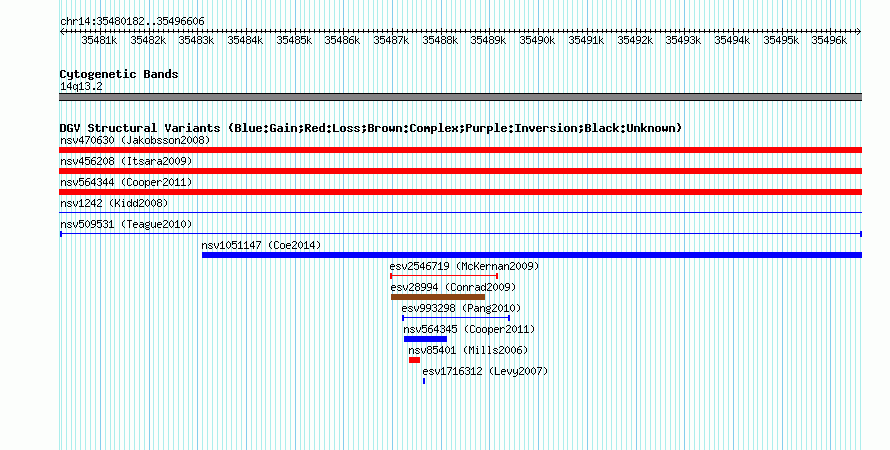This screenshot has width=890, height=450.
Task: Click the 35491k ruler tick label
Action: [x=586, y=40]
